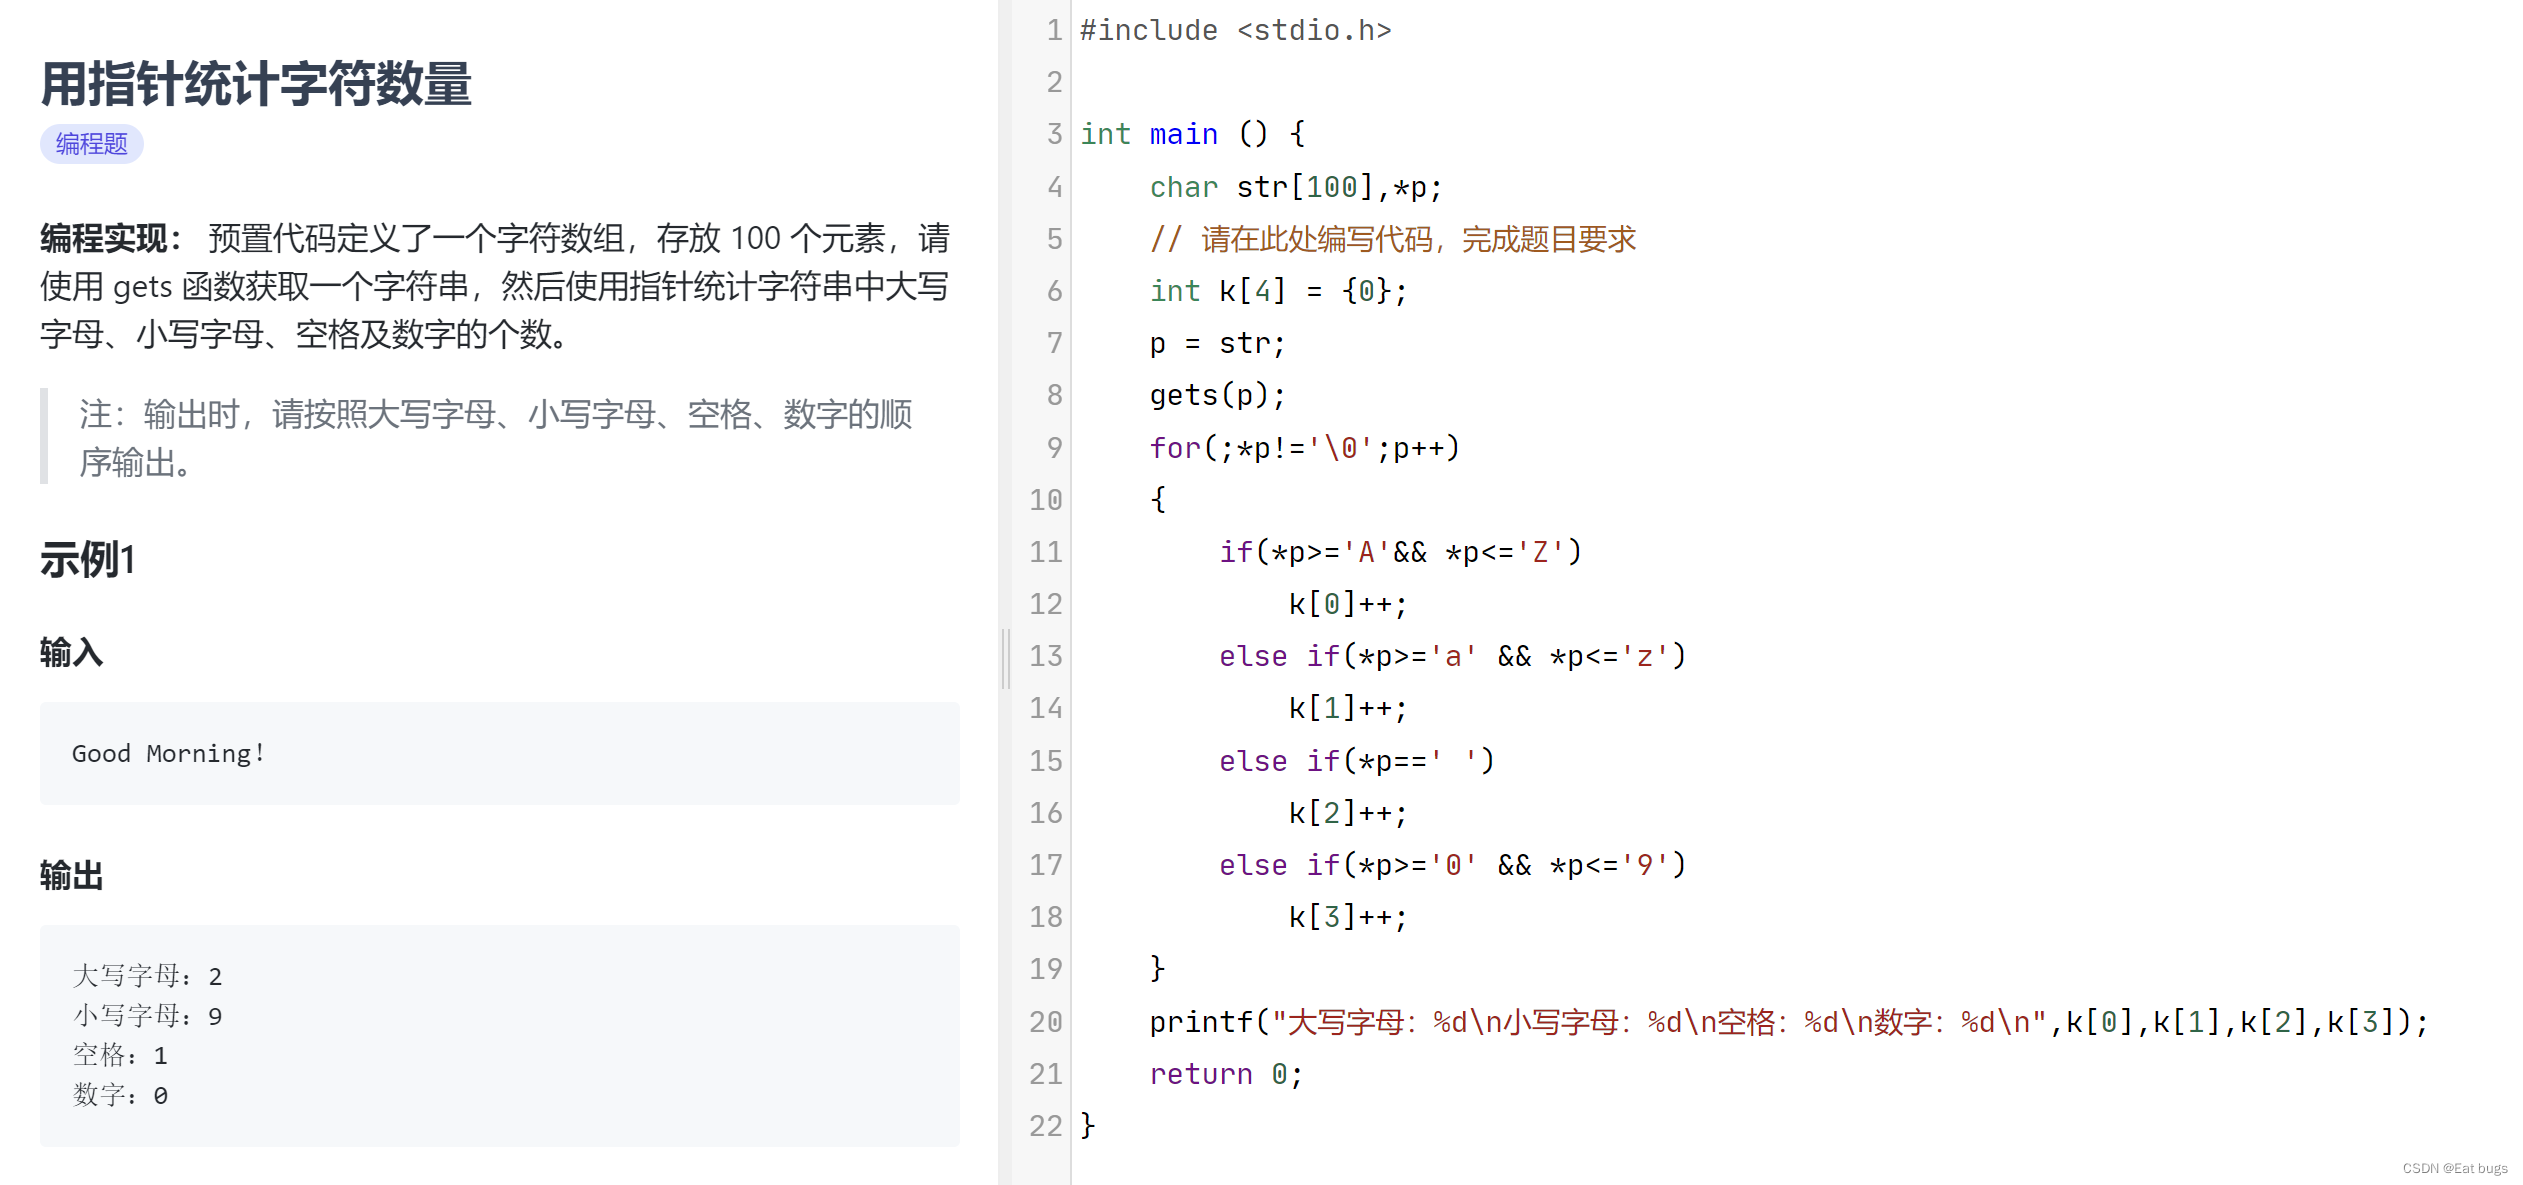The height and width of the screenshot is (1185, 2523).
Task: Click the 输出 section heading
Action: click(x=71, y=875)
